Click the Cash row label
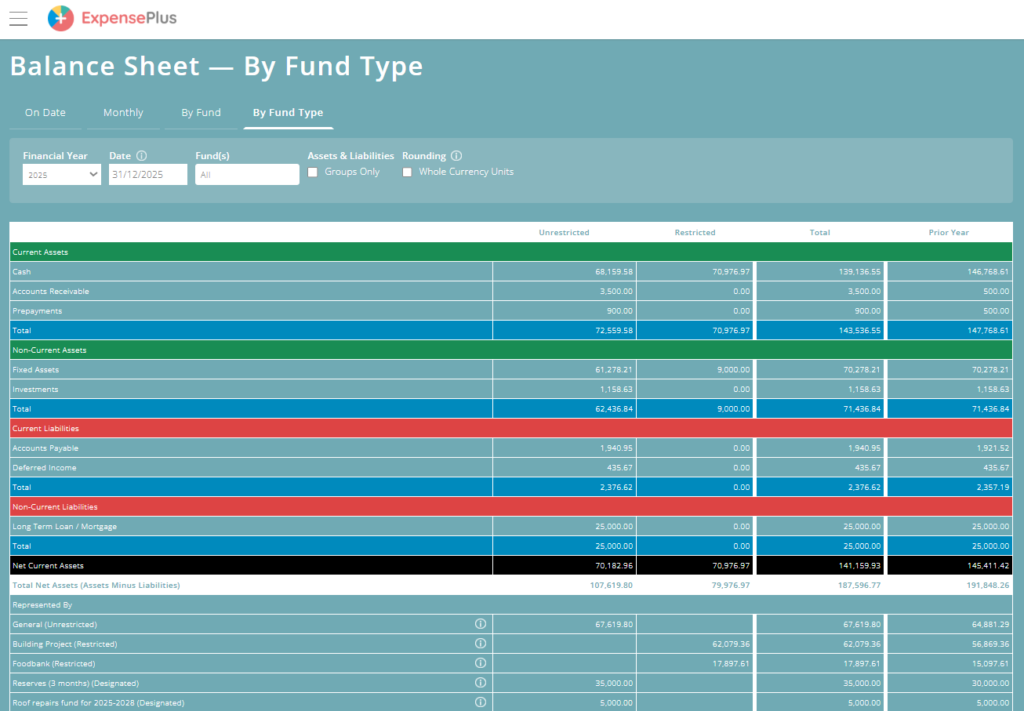The image size is (1024, 711). coord(22,272)
